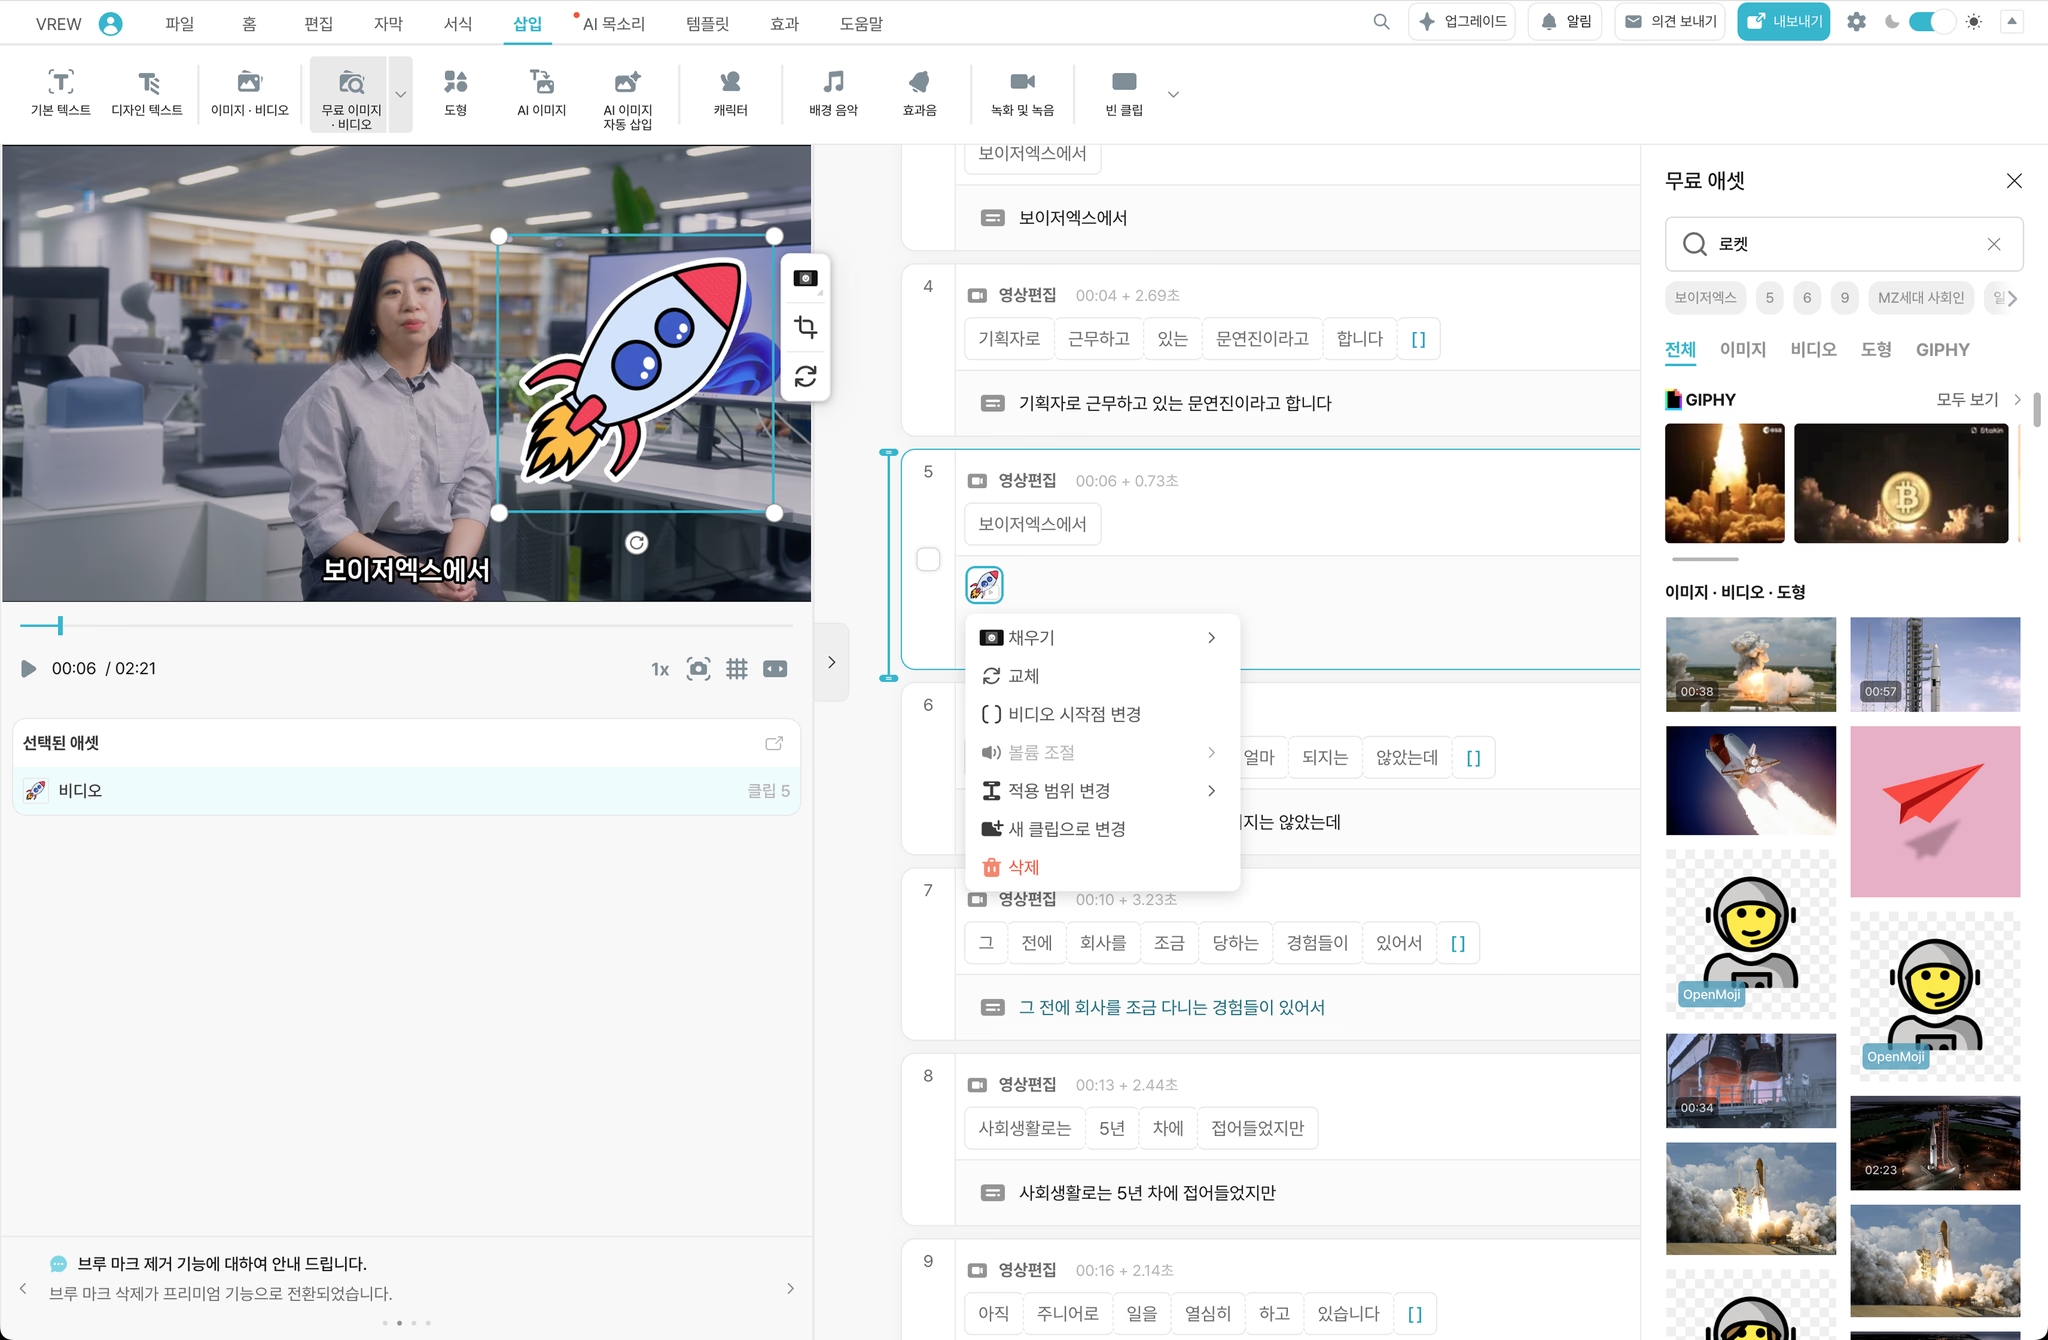Open 녹화 및 녹음 recording tool
The height and width of the screenshot is (1340, 2048).
pos(1022,92)
